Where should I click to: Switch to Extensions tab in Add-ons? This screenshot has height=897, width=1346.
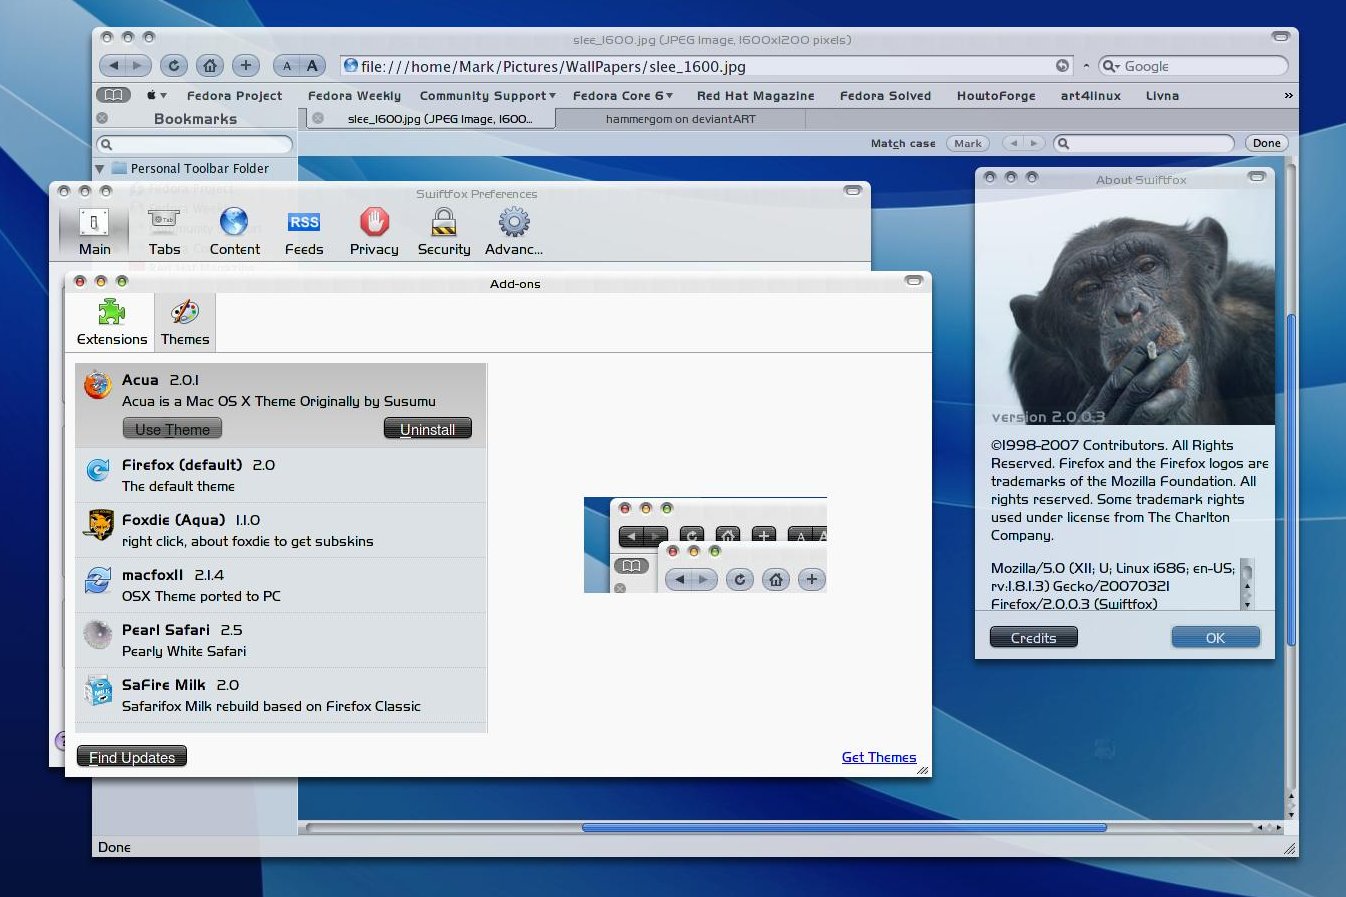pyautogui.click(x=112, y=322)
